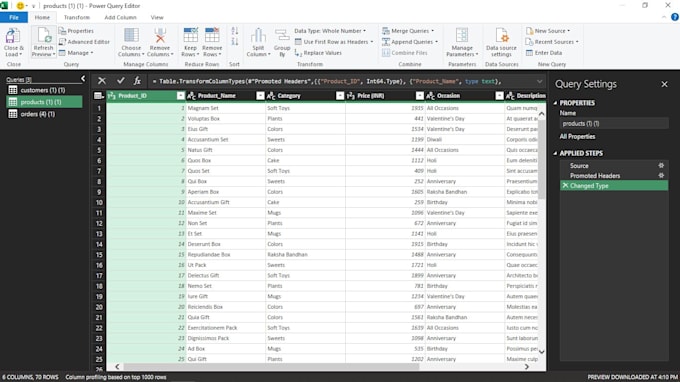
Task: Click the table corner menu icon
Action: pos(99,96)
